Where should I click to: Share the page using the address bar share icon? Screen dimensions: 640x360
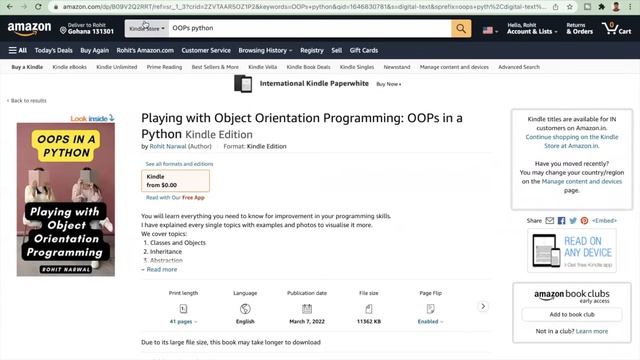coord(556,7)
